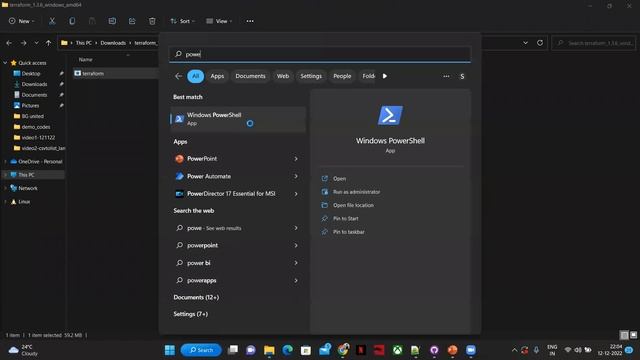Viewport: 640px width, 360px height.
Task: Click the Rename icon in File Explorer toolbar
Action: pyautogui.click(x=112, y=21)
